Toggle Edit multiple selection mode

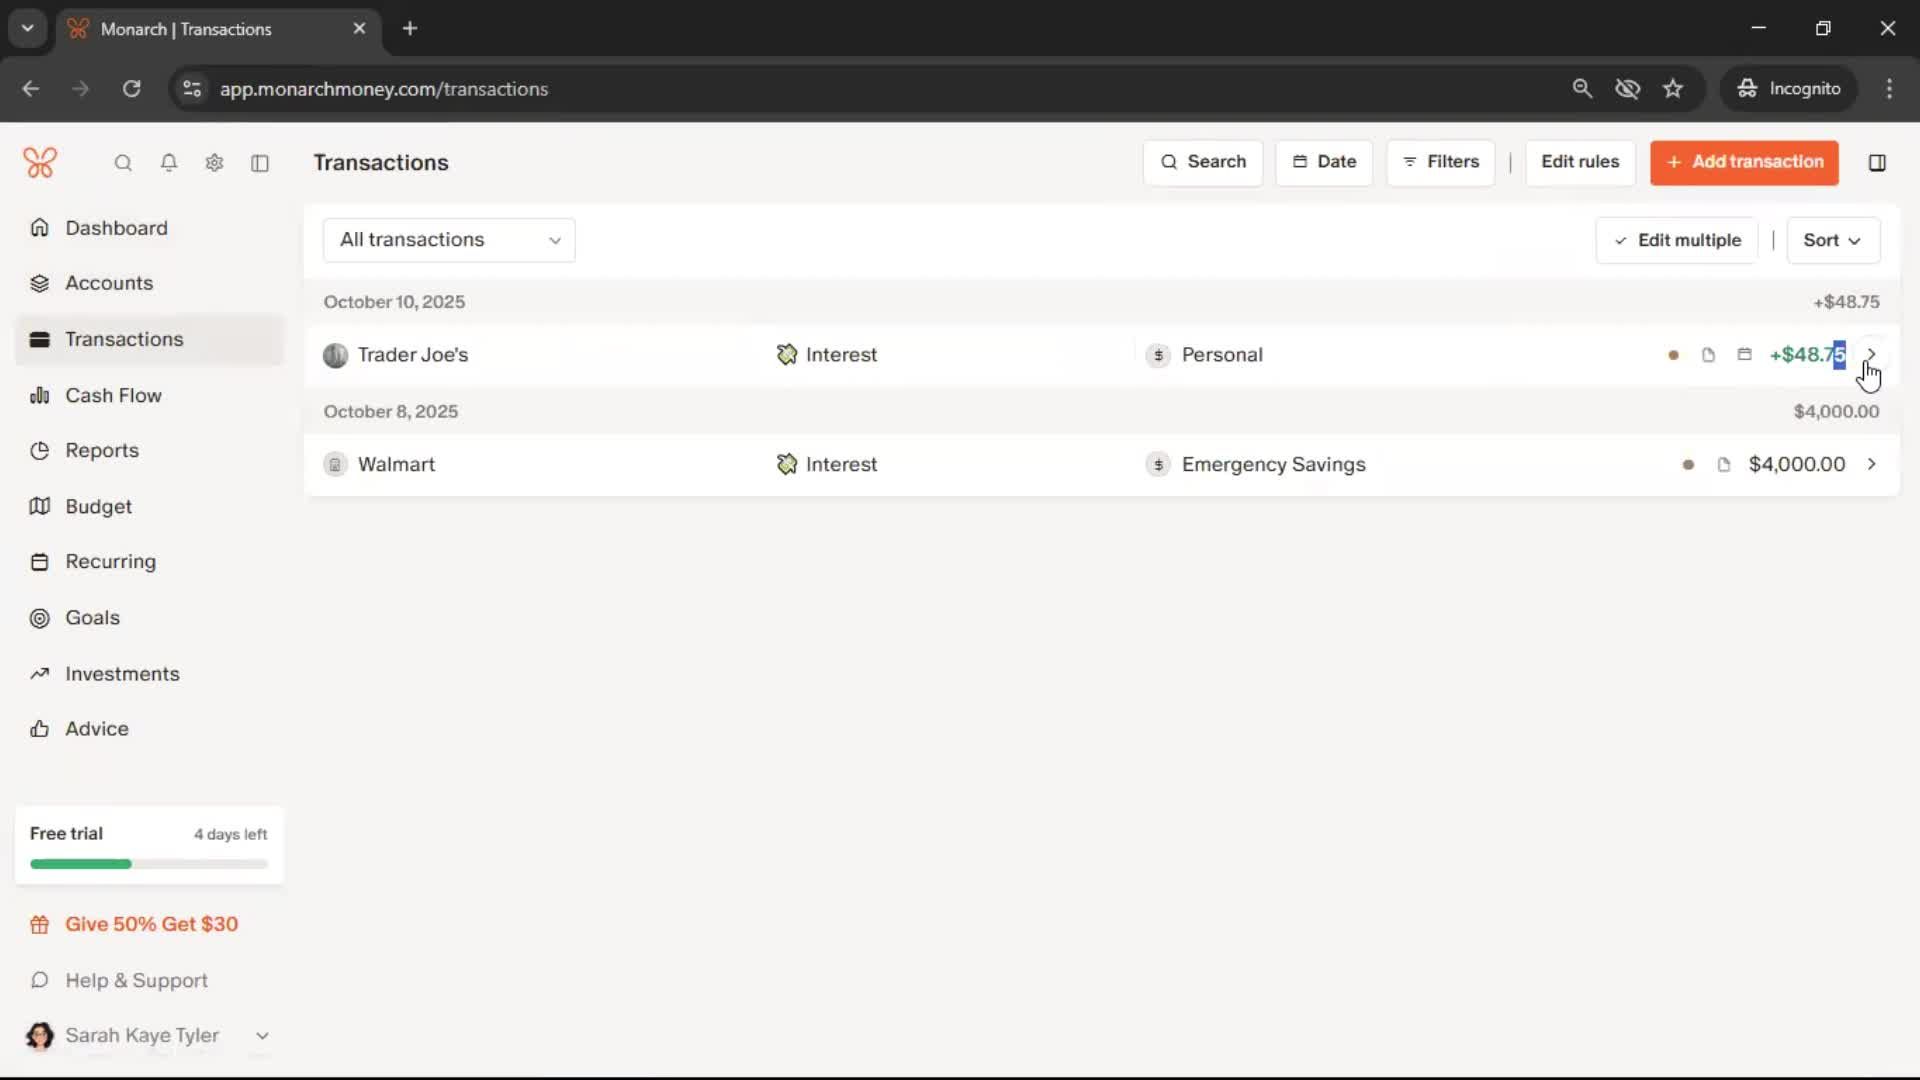[x=1677, y=240]
